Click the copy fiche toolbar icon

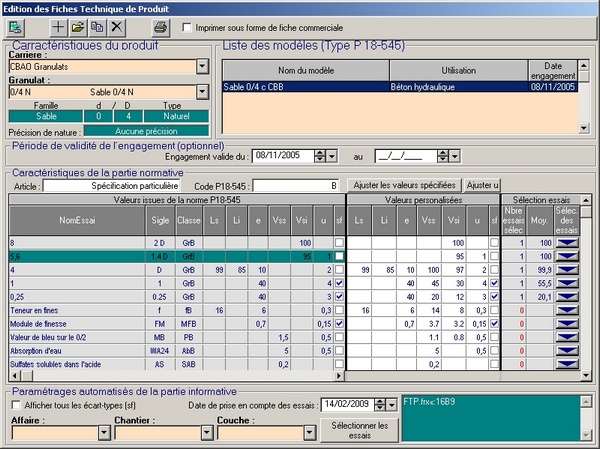[97, 26]
